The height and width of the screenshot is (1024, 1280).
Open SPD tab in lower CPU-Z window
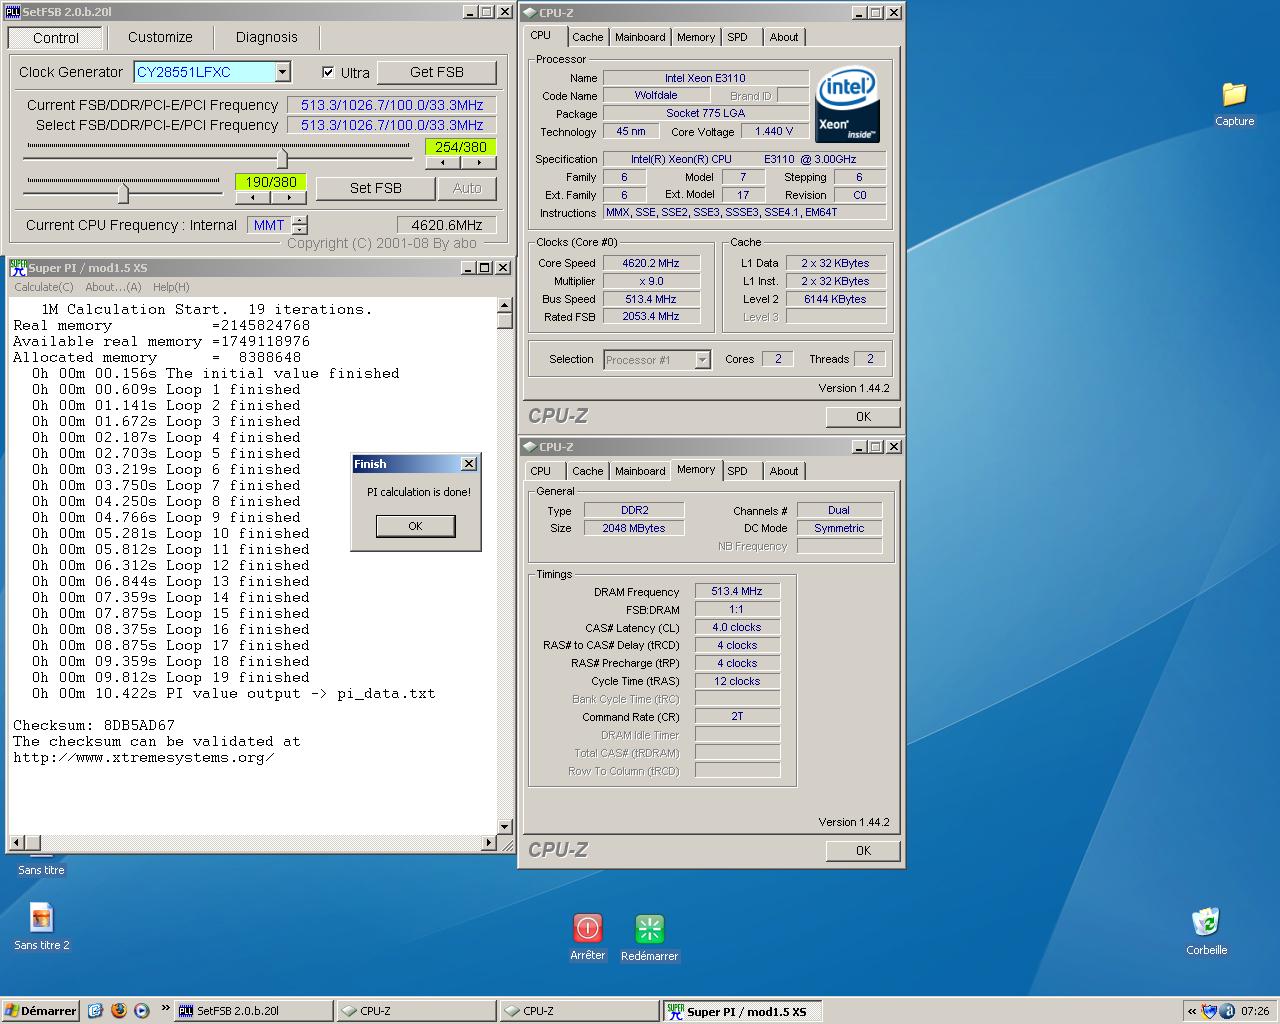(737, 471)
